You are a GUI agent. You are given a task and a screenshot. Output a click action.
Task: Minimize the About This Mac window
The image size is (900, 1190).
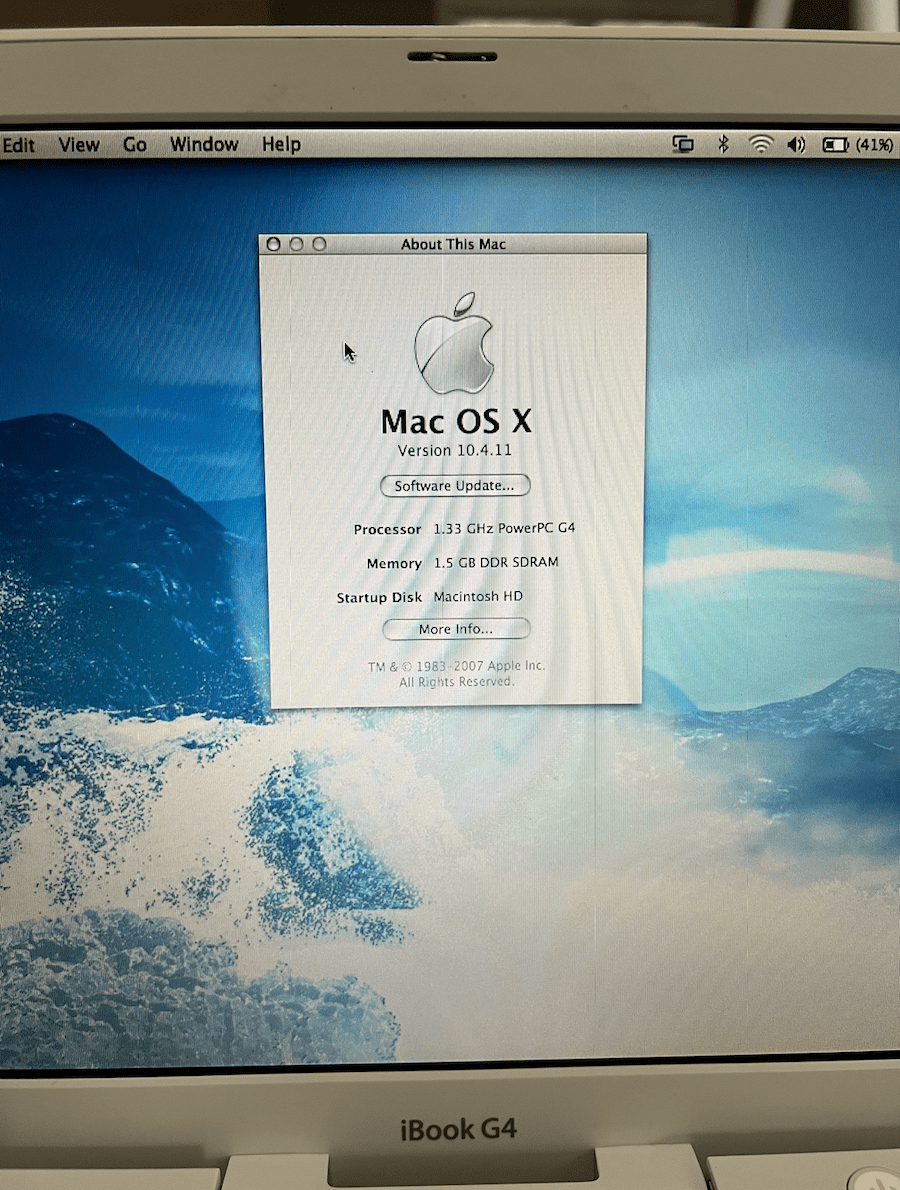[297, 244]
